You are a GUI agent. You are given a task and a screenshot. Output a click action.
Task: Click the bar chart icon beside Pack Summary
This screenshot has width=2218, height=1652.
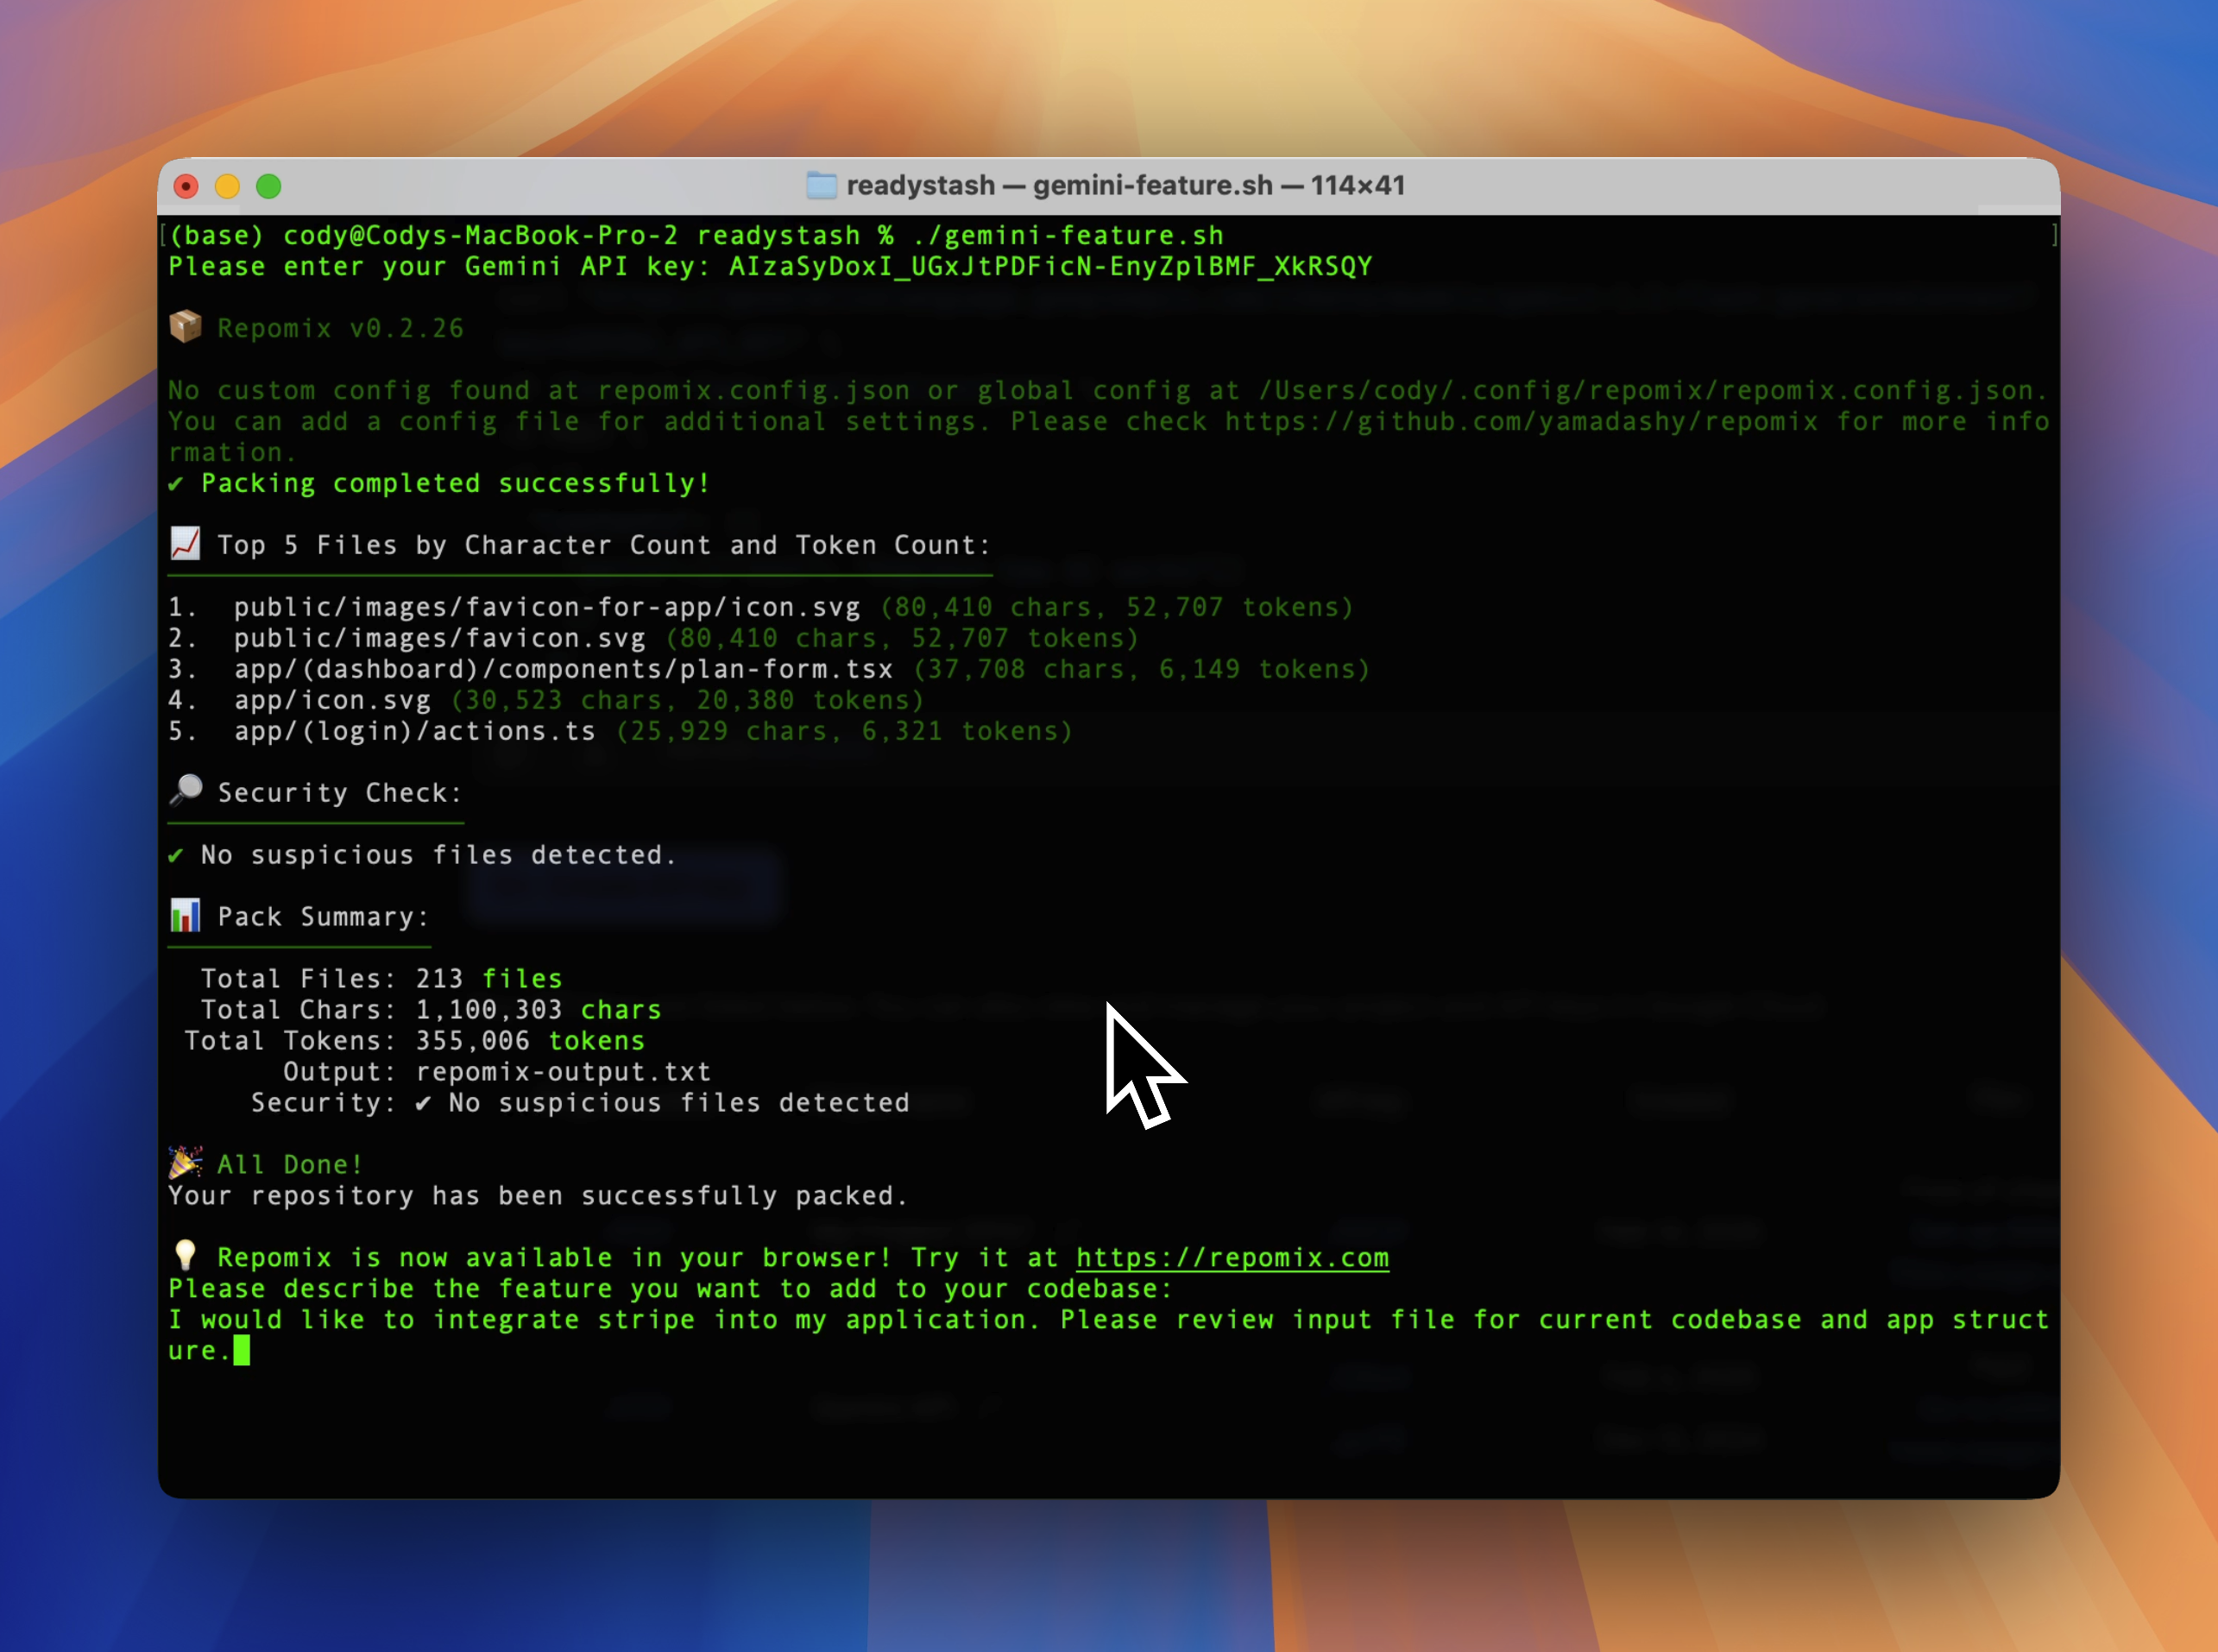point(186,915)
